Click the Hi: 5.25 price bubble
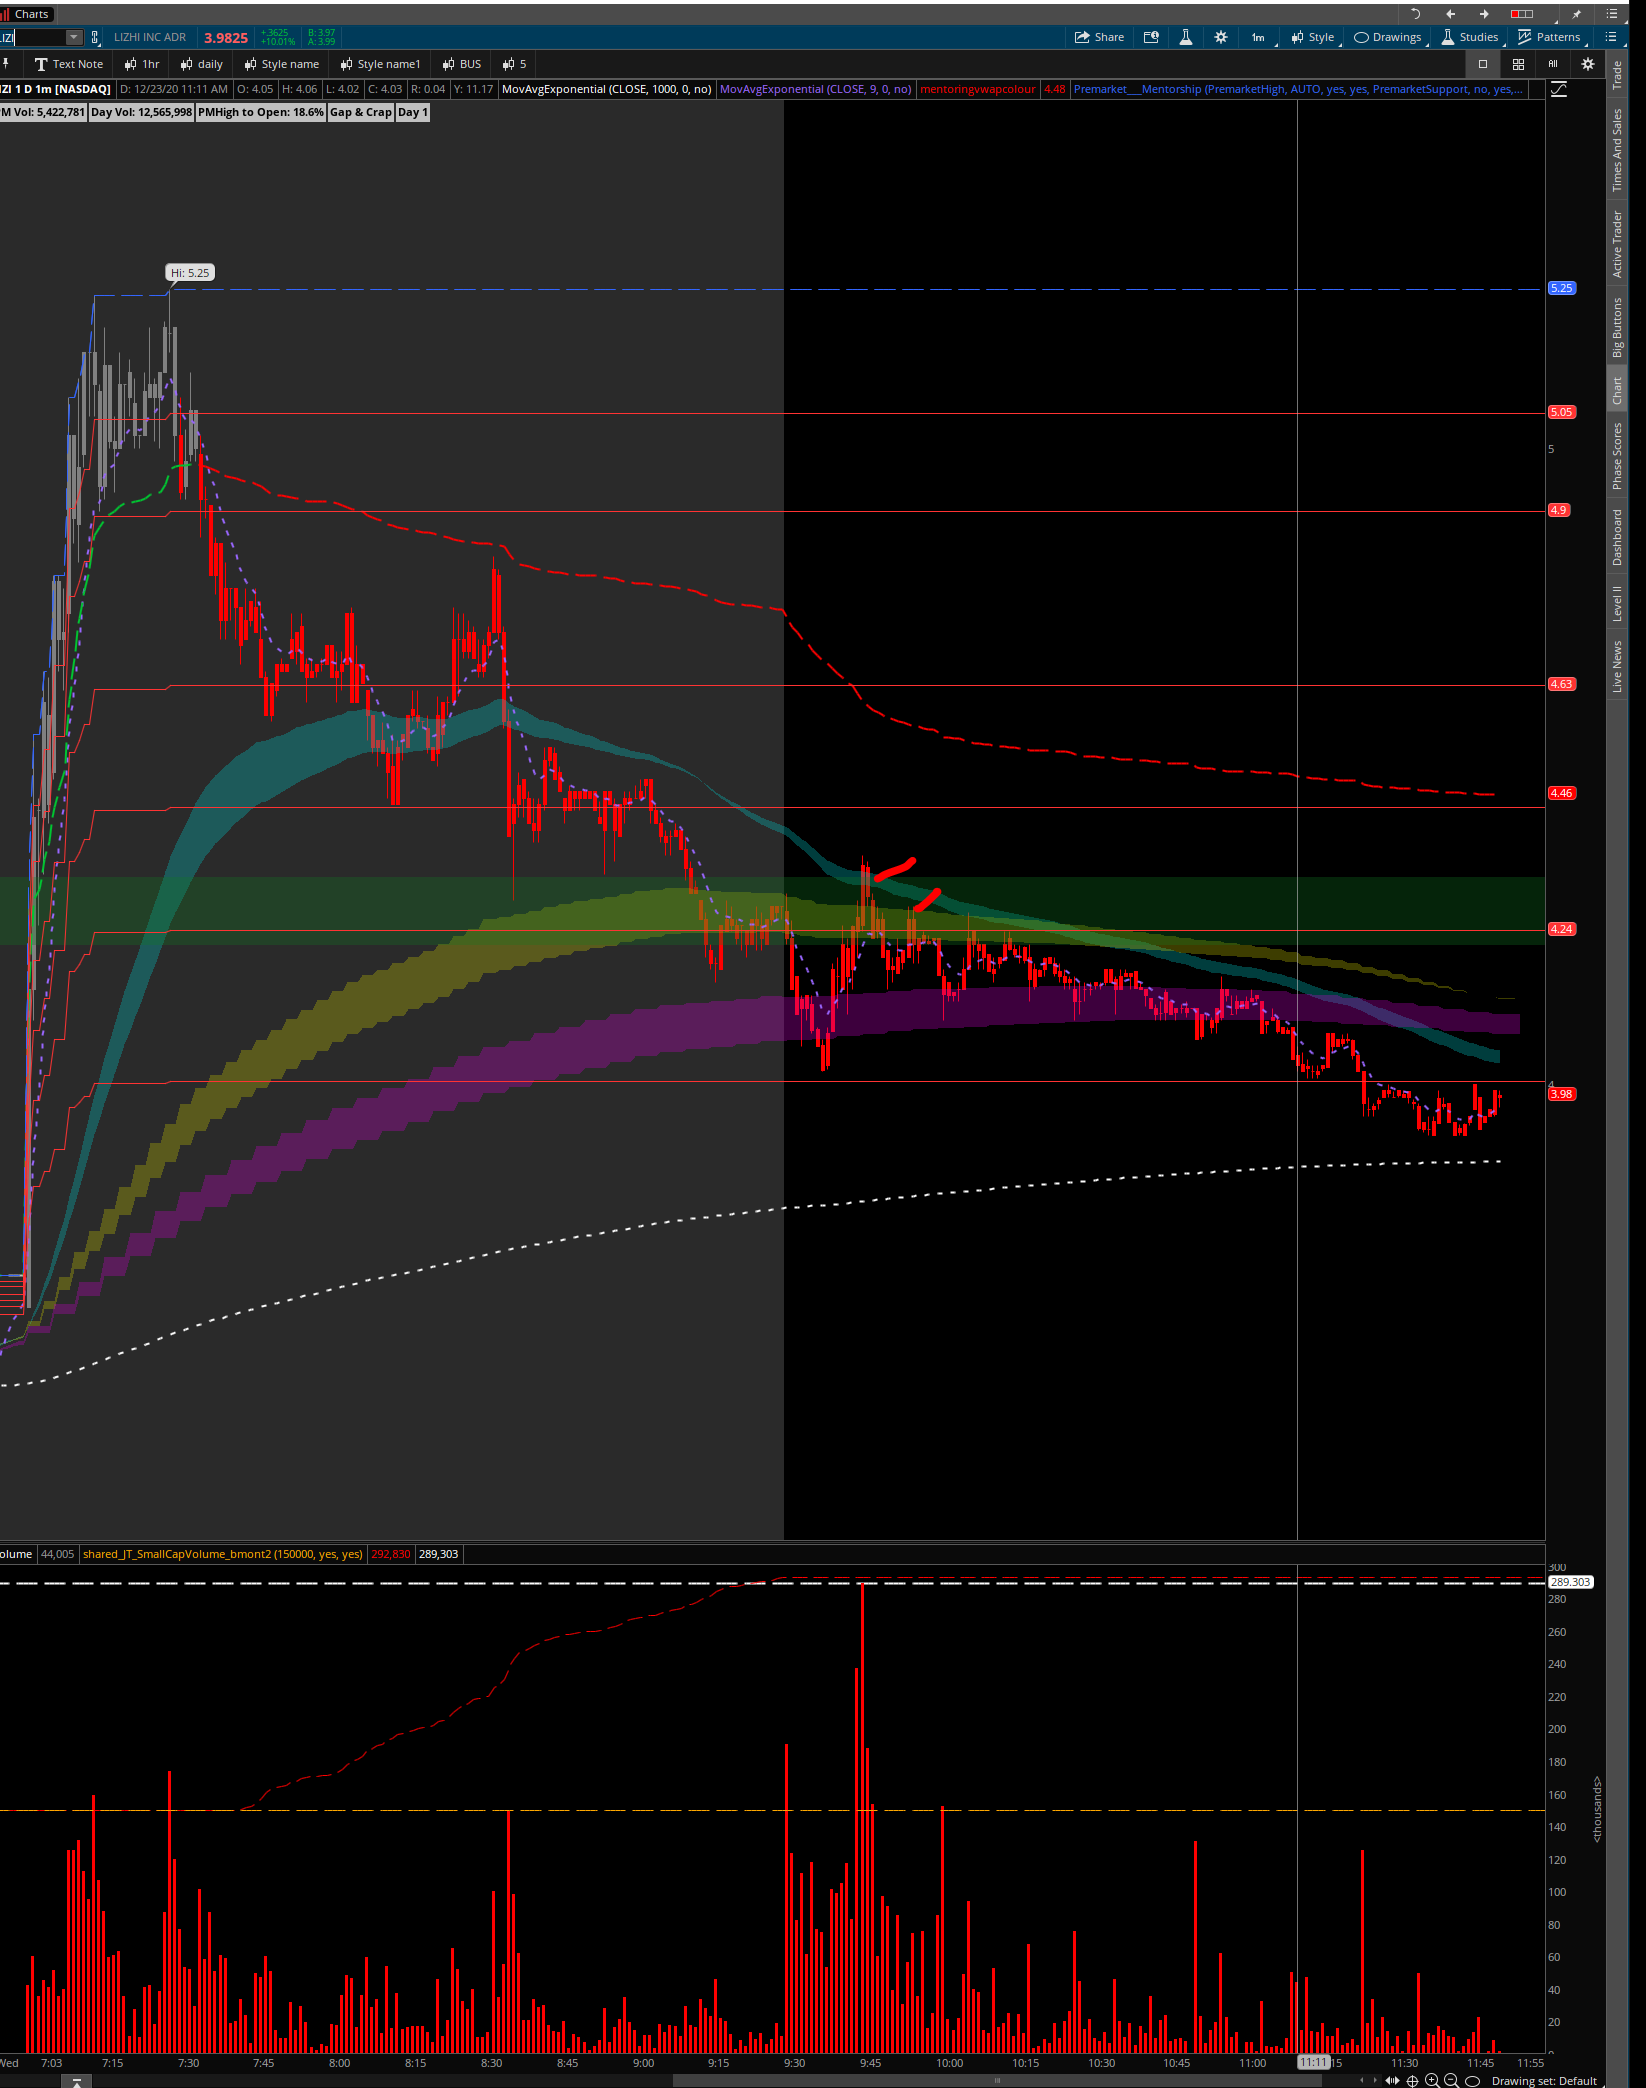The width and height of the screenshot is (1646, 2088). coord(190,273)
